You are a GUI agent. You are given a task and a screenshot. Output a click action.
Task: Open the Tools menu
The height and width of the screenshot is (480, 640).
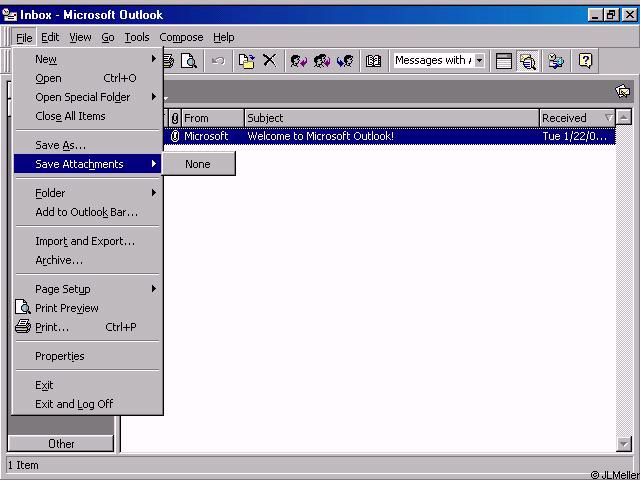[x=137, y=38]
